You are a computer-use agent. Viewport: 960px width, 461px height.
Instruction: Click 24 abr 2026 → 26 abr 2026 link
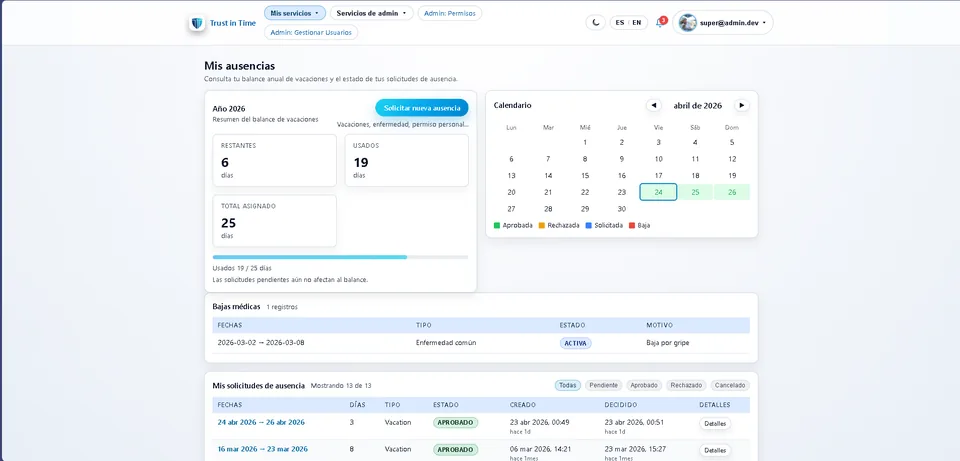click(261, 422)
